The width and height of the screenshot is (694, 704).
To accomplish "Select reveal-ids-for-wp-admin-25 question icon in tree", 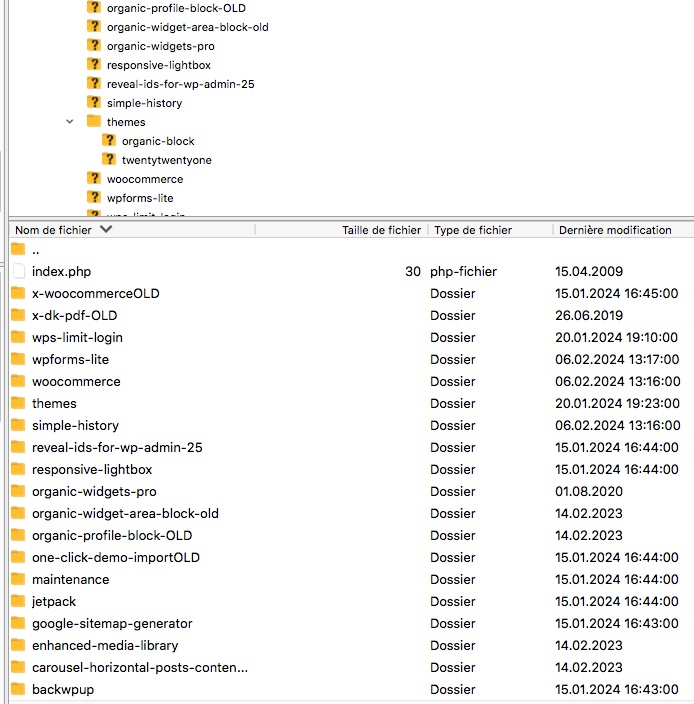I will [x=94, y=84].
